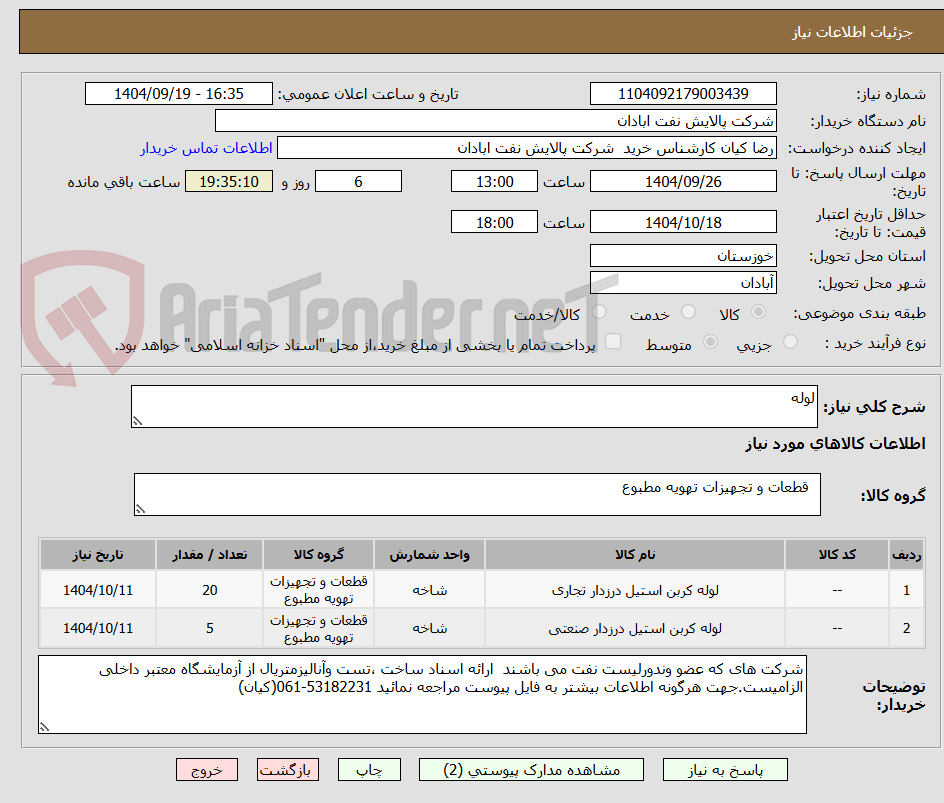Click the گروه کالا table column header

point(318,554)
